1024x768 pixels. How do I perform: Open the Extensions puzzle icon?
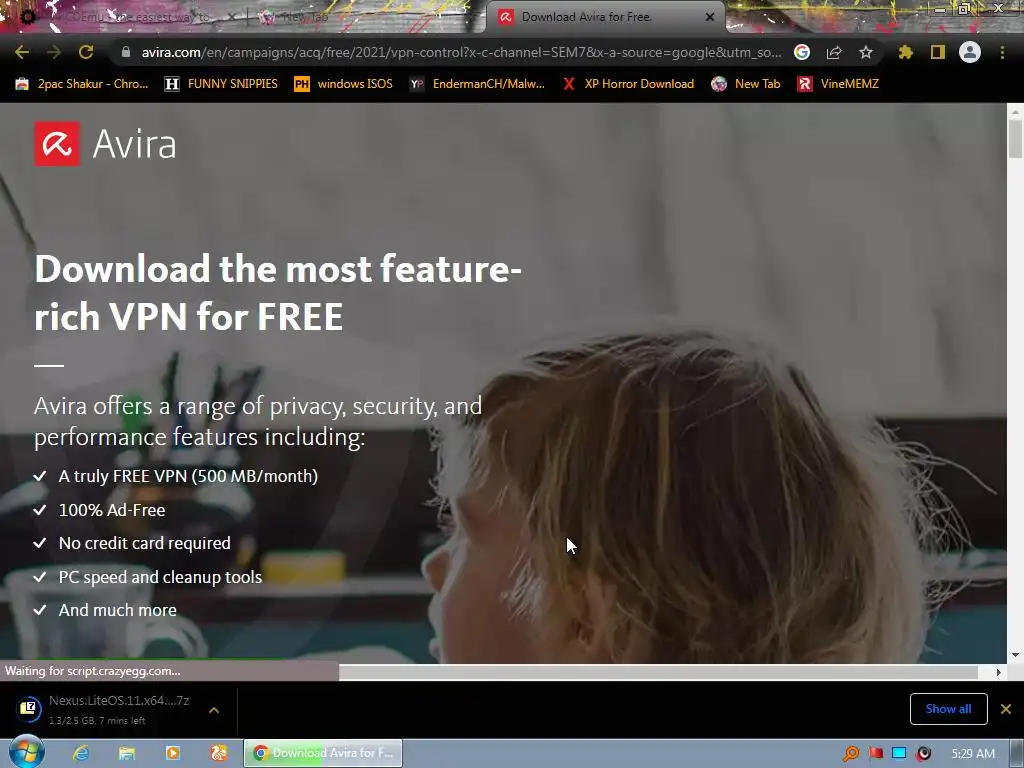(x=905, y=52)
